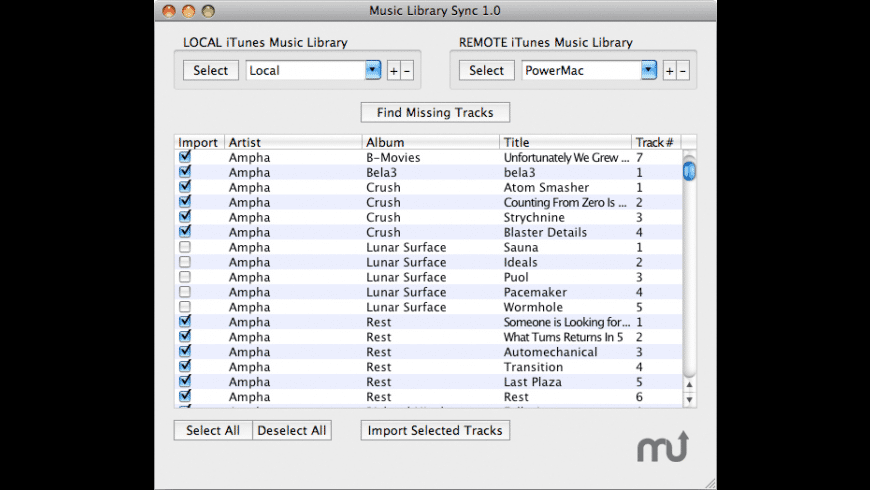Image resolution: width=870 pixels, height=490 pixels.
Task: Remove the local library with minus button
Action: point(407,71)
